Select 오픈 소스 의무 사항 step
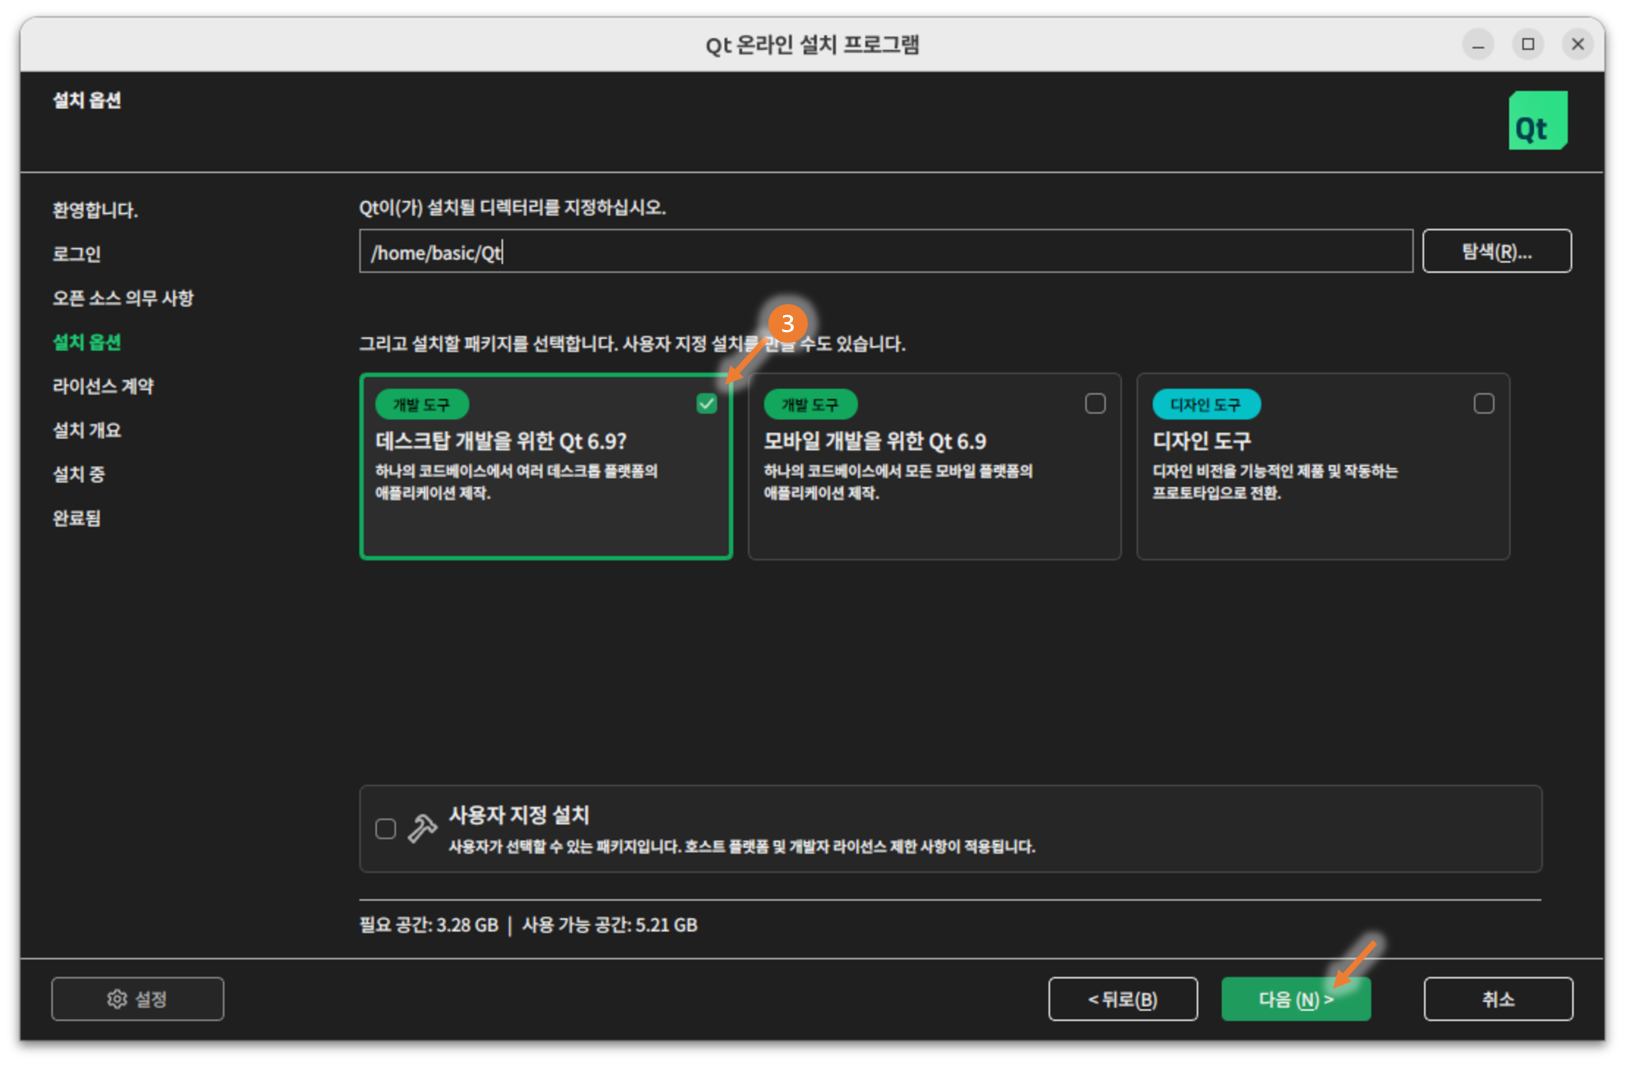 click(x=123, y=298)
